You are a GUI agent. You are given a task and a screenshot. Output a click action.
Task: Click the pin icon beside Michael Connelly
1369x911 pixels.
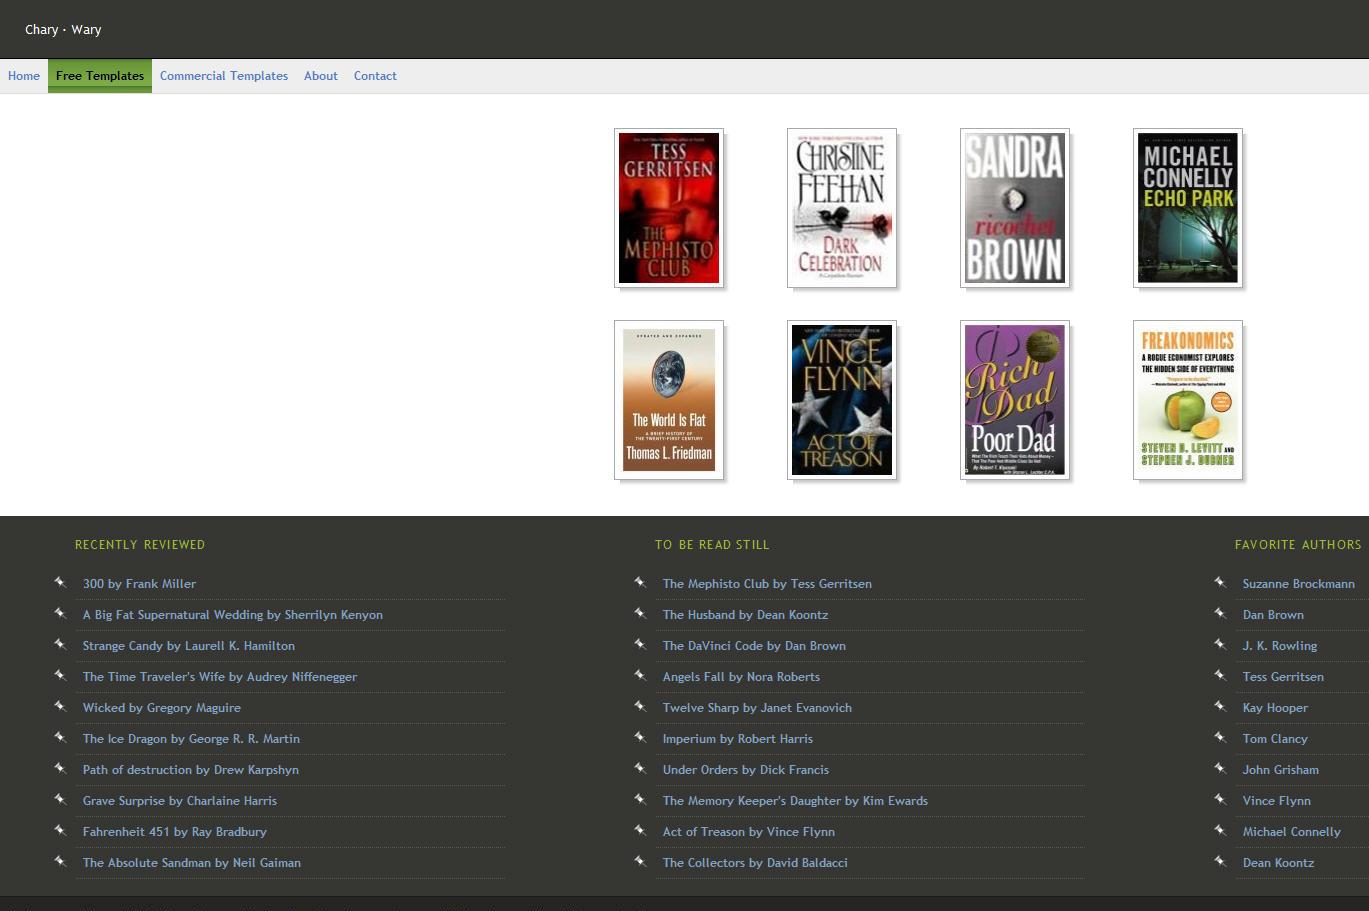point(1220,830)
